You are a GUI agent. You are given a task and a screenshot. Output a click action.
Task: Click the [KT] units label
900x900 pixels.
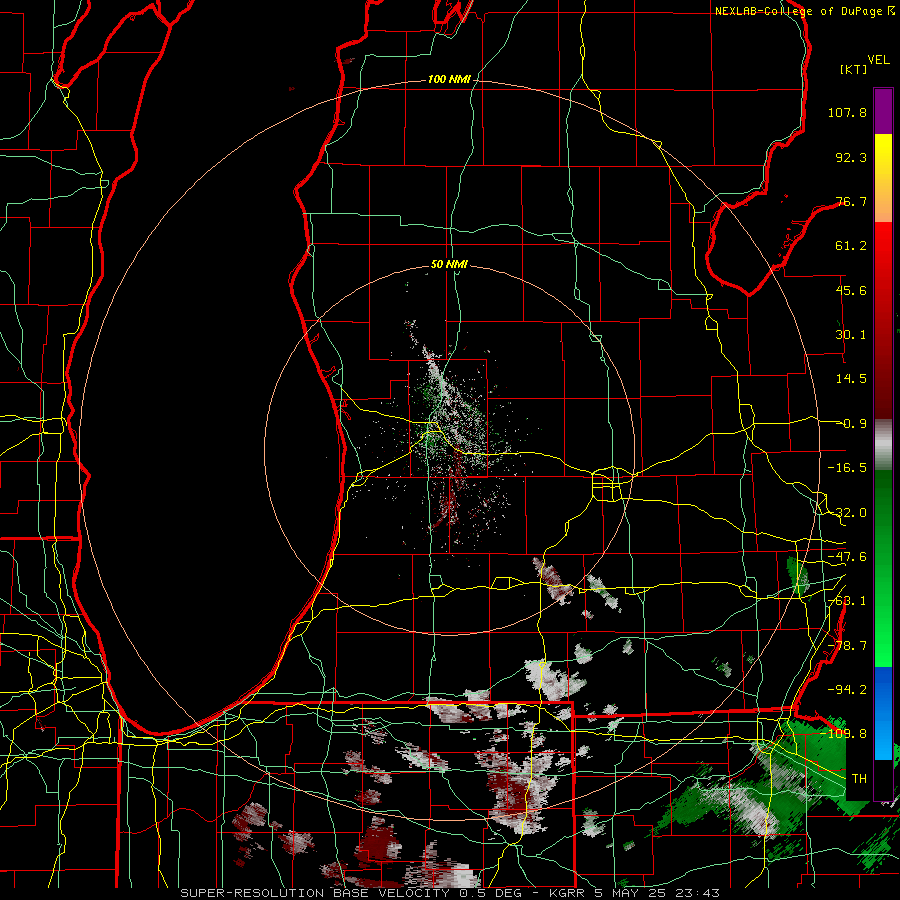(854, 69)
